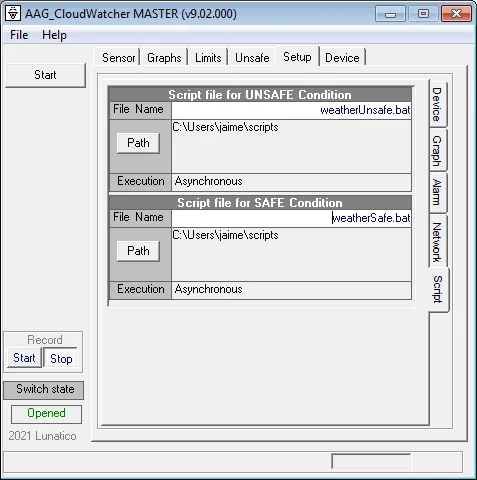Click the weatherSafe.bat file name field
The image size is (477, 480).
click(291, 218)
